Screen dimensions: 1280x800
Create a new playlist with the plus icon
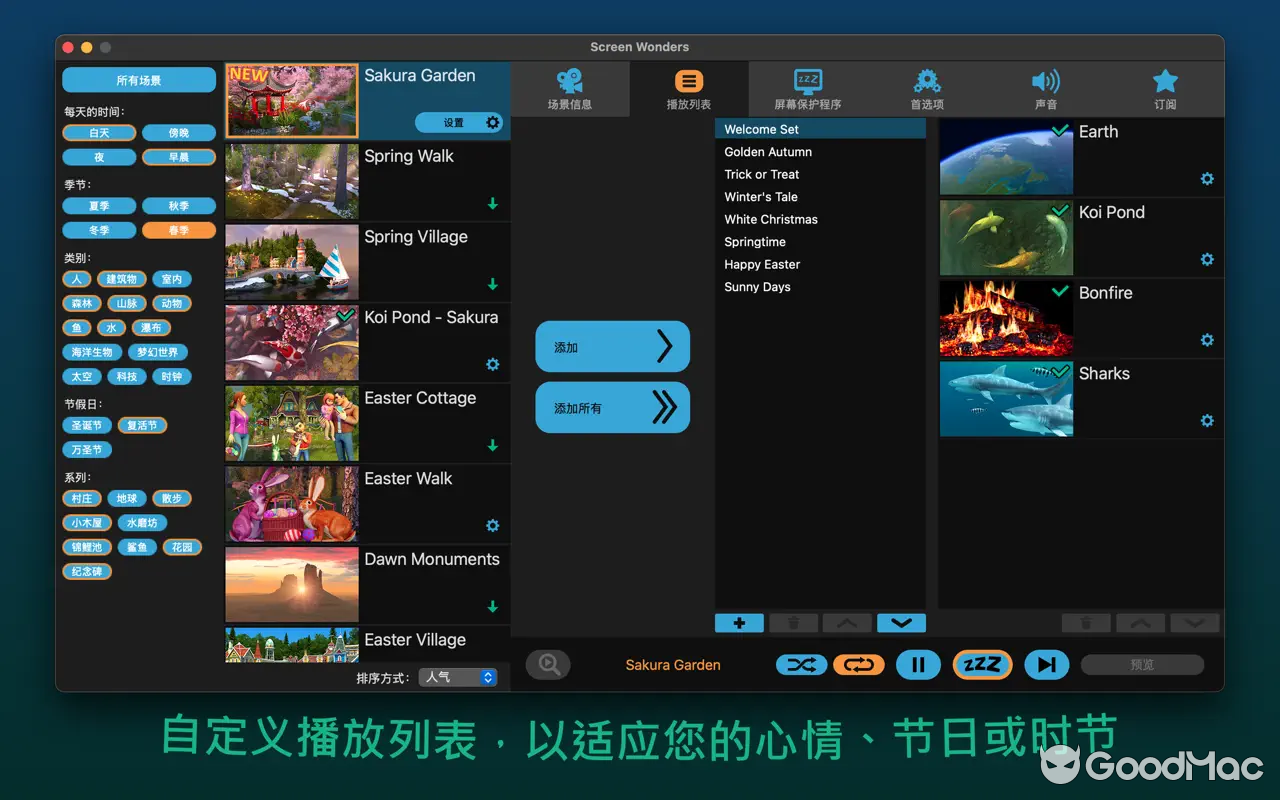pos(739,622)
